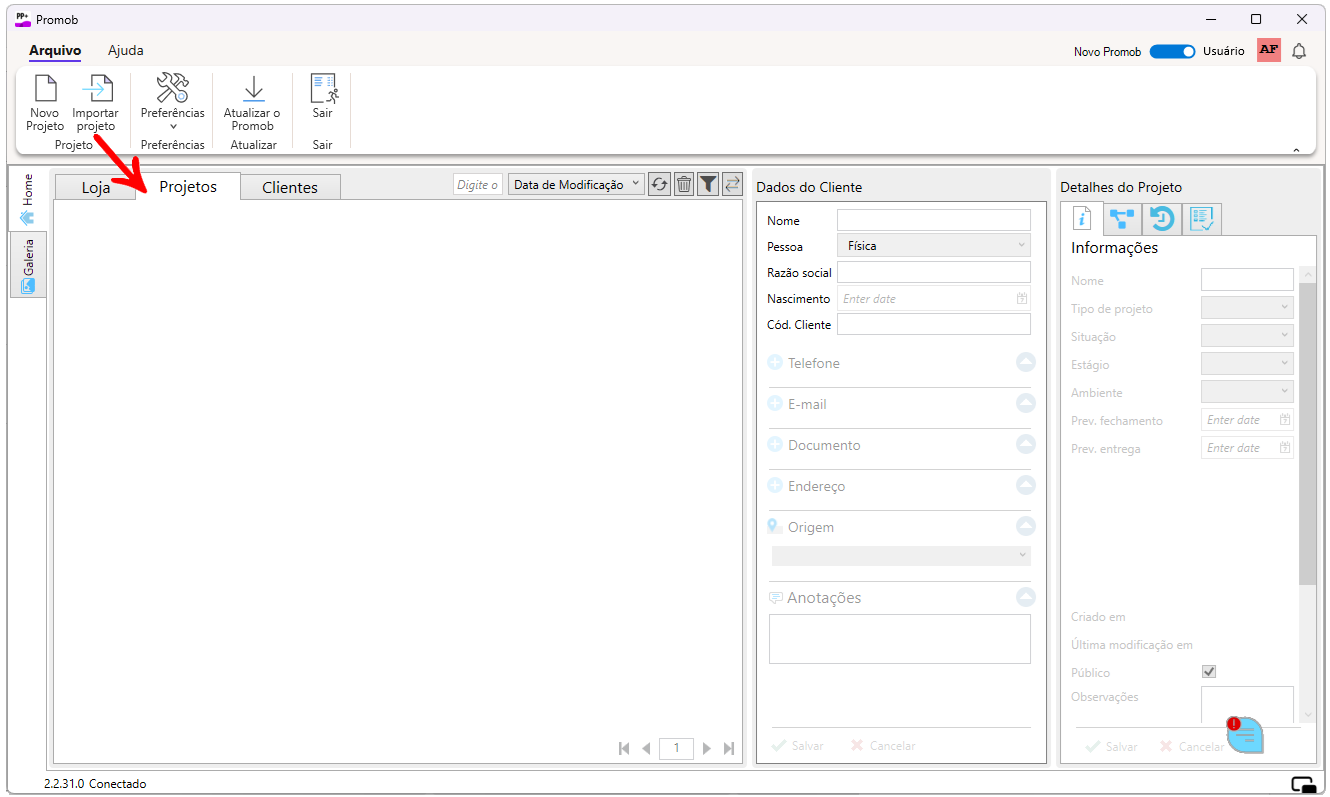Open the Data de Modificação dropdown
This screenshot has height=797, width=1330.
click(x=576, y=184)
